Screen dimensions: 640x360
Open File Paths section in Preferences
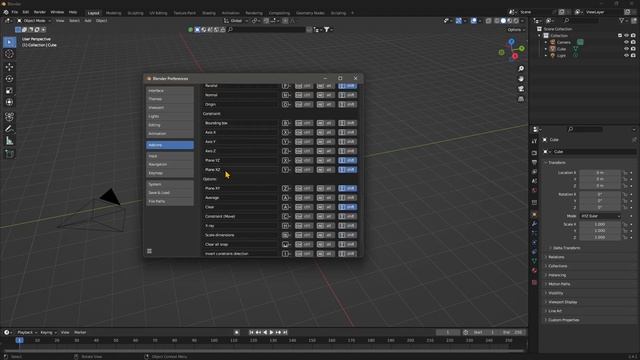tap(170, 202)
